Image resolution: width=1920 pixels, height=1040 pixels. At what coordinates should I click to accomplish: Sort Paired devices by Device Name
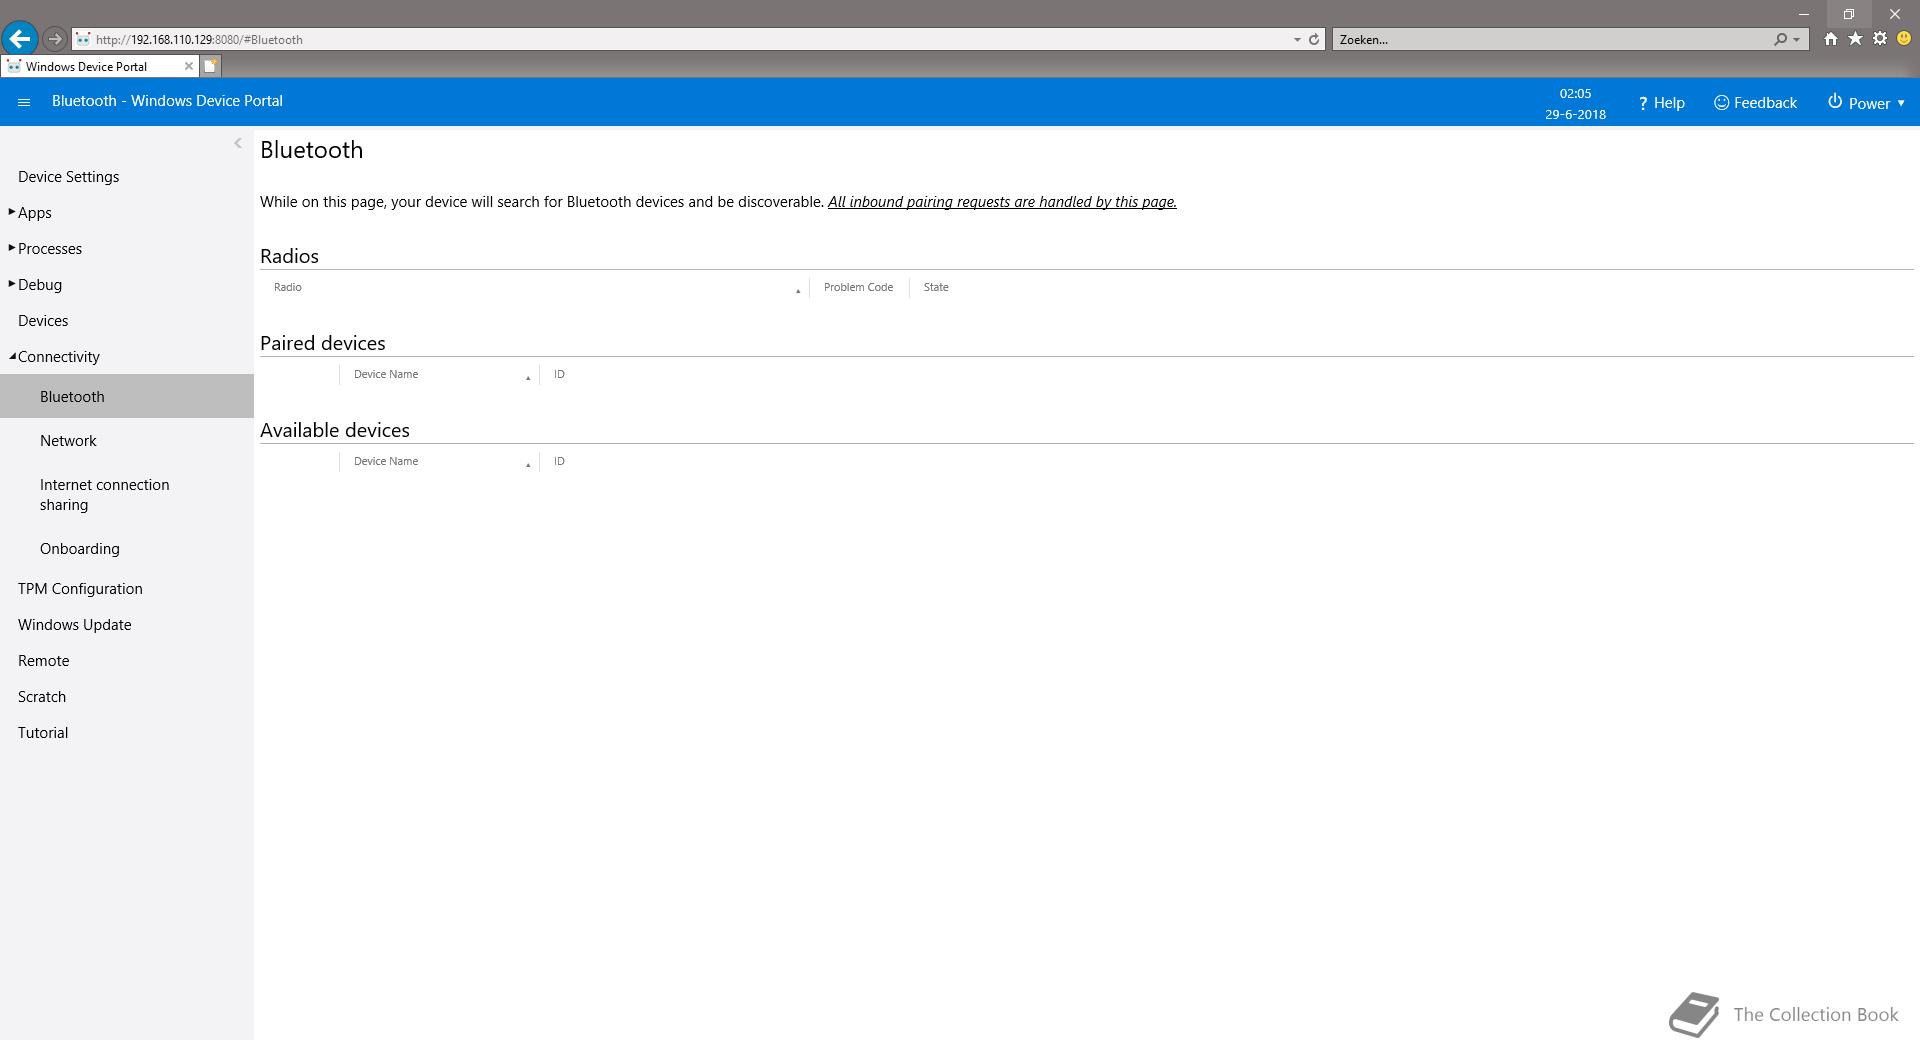pos(440,374)
